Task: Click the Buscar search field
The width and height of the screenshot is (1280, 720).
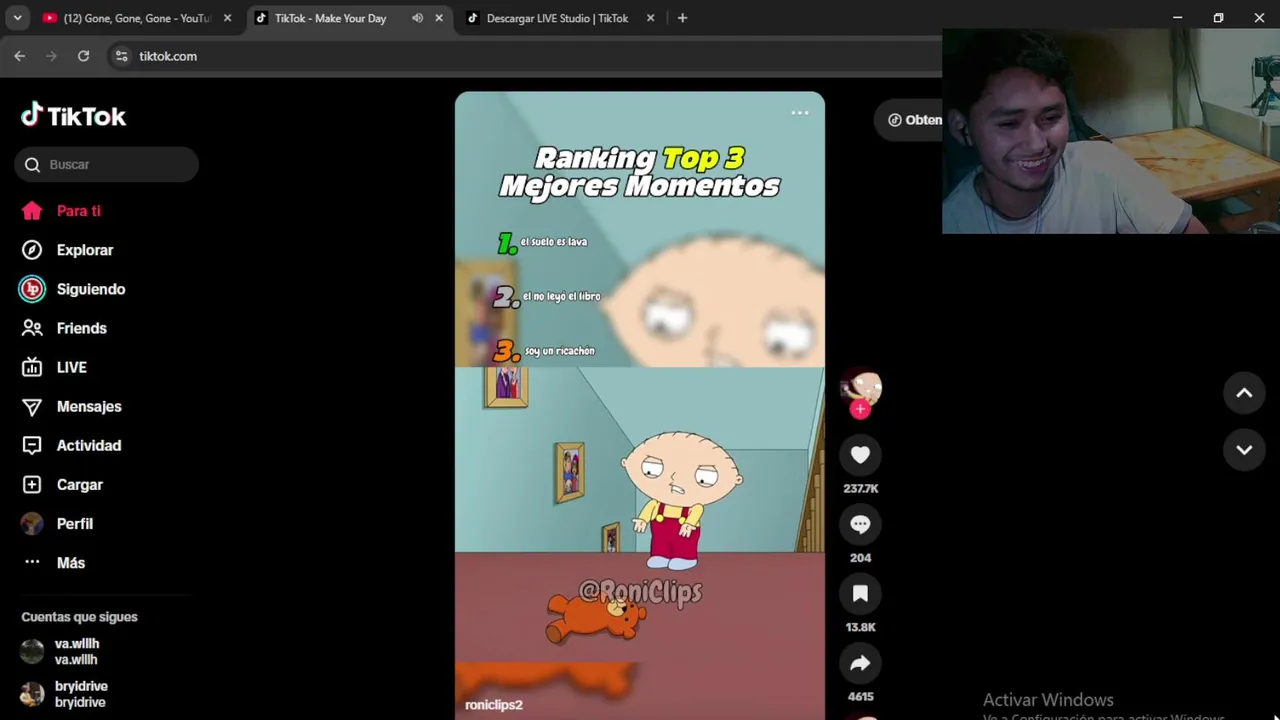Action: [107, 164]
